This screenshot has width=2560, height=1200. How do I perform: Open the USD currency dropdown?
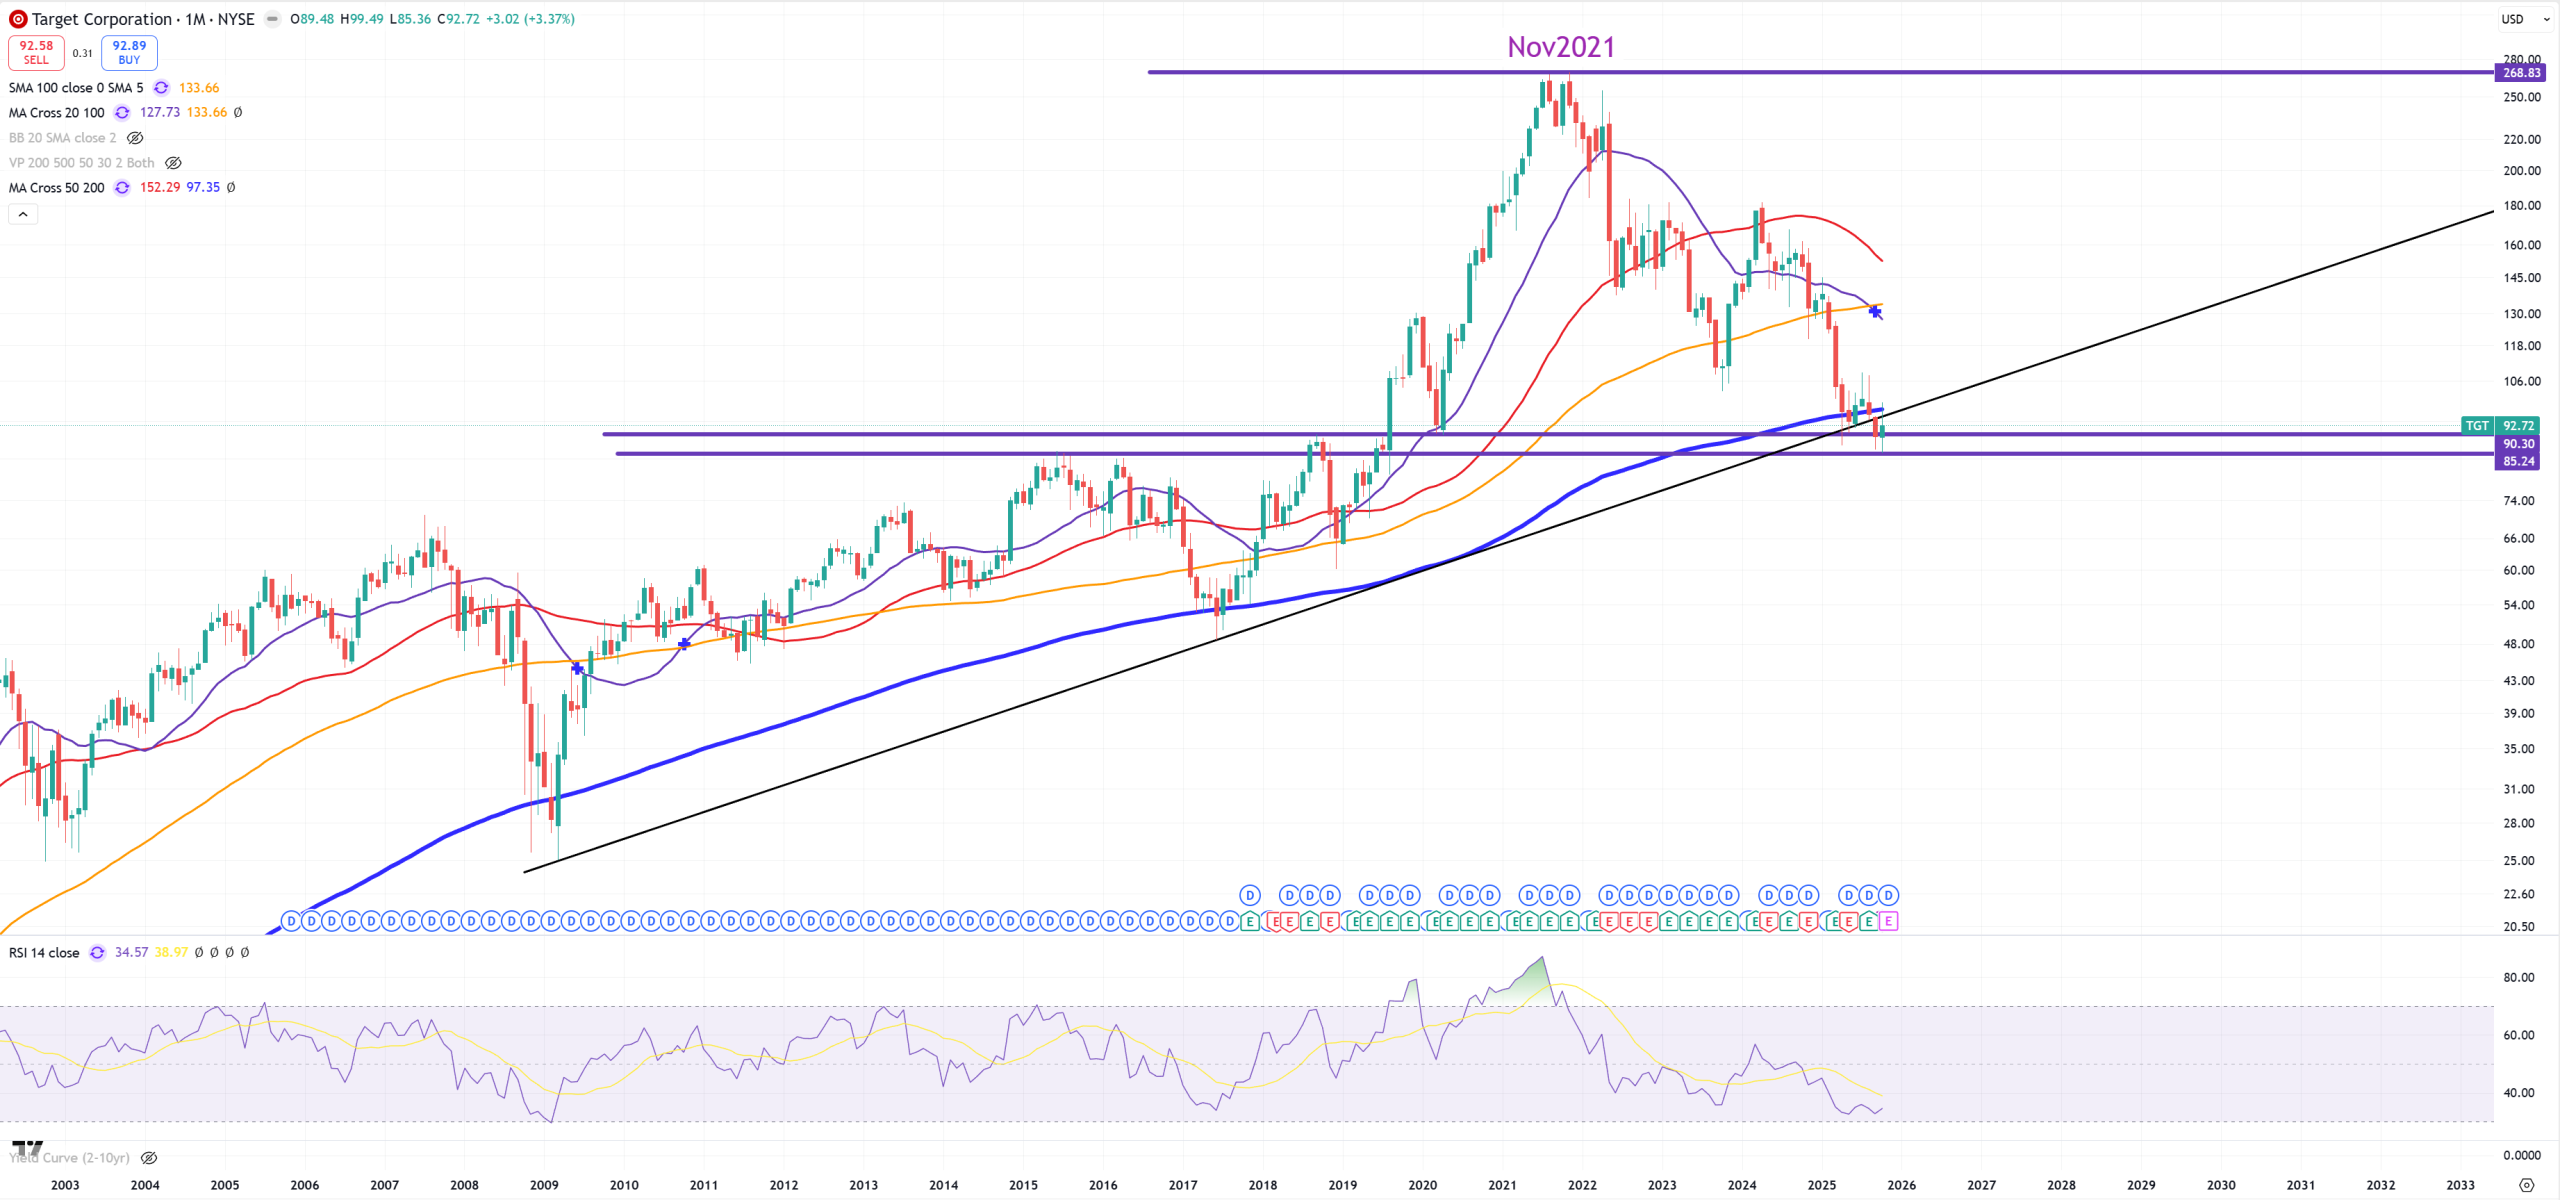click(2524, 19)
